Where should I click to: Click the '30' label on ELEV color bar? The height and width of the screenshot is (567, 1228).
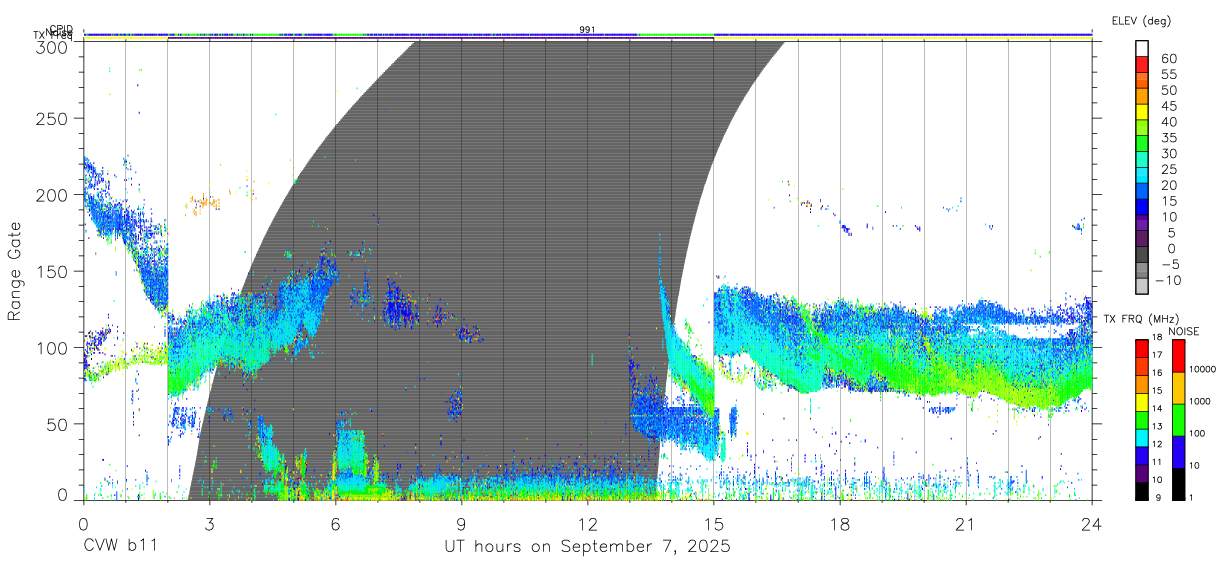click(x=1168, y=153)
